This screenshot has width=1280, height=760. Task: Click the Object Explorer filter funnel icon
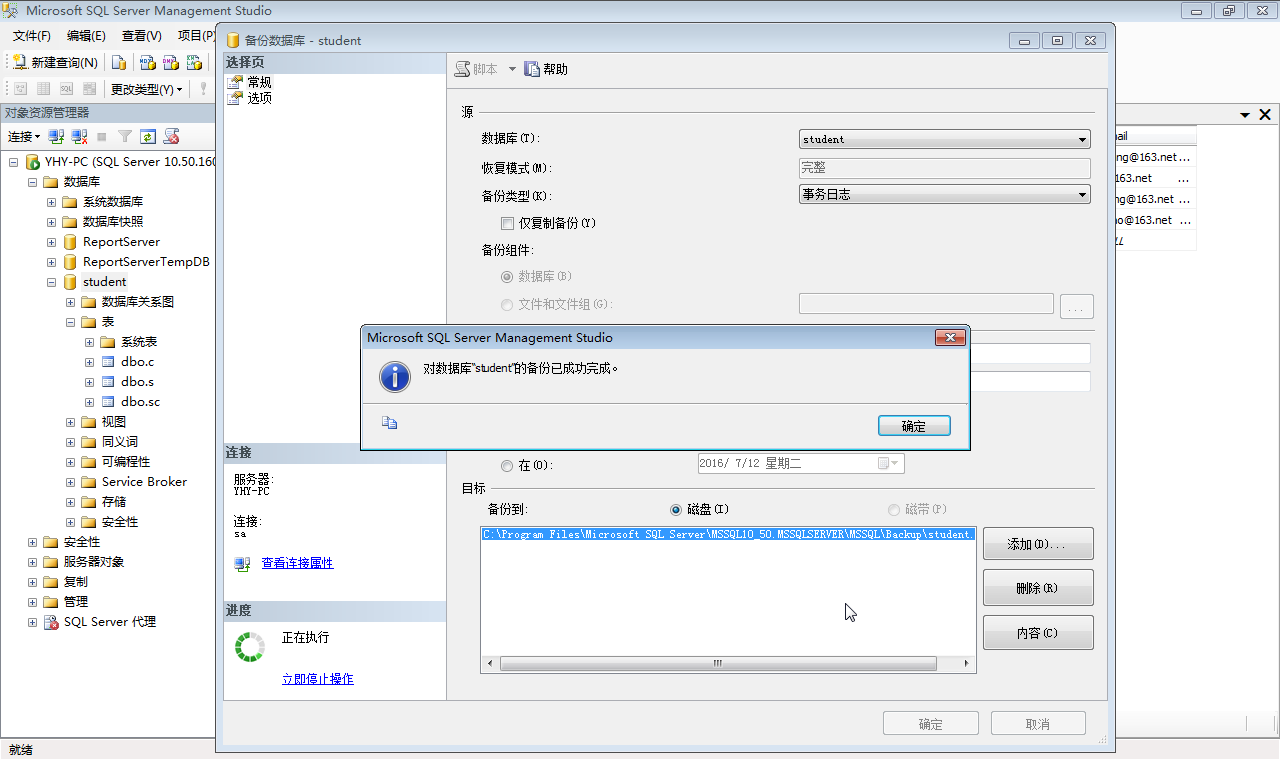click(x=125, y=136)
